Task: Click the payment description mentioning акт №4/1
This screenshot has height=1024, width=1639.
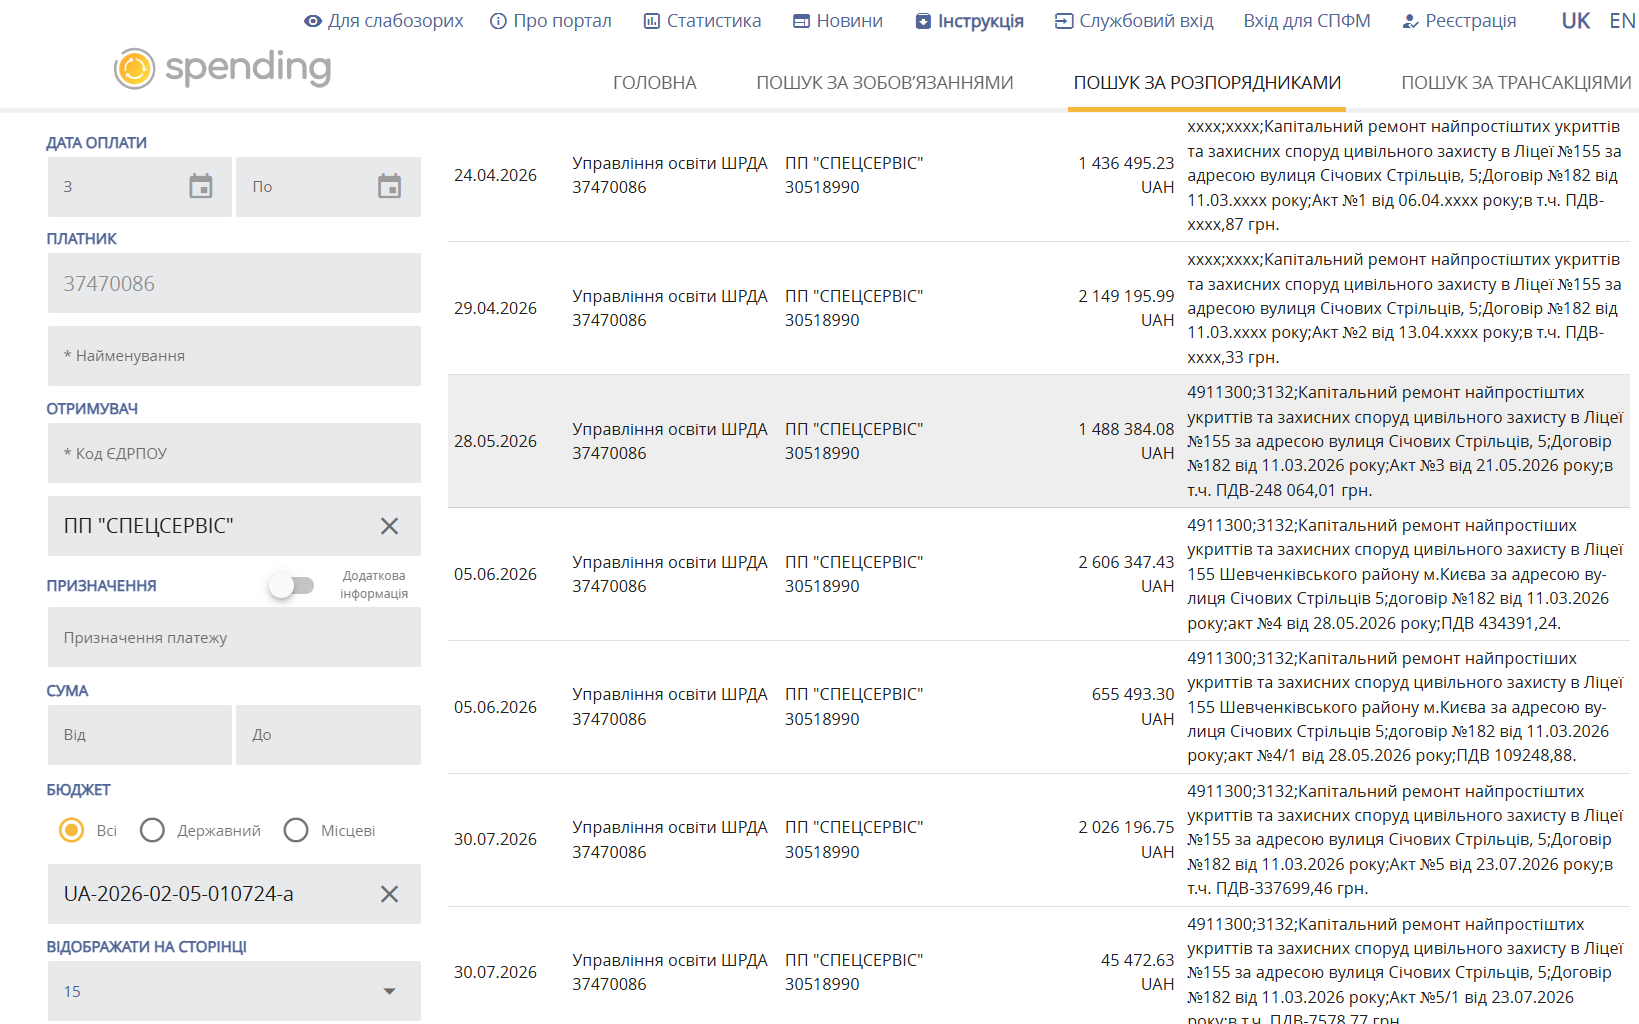Action: (1405, 707)
